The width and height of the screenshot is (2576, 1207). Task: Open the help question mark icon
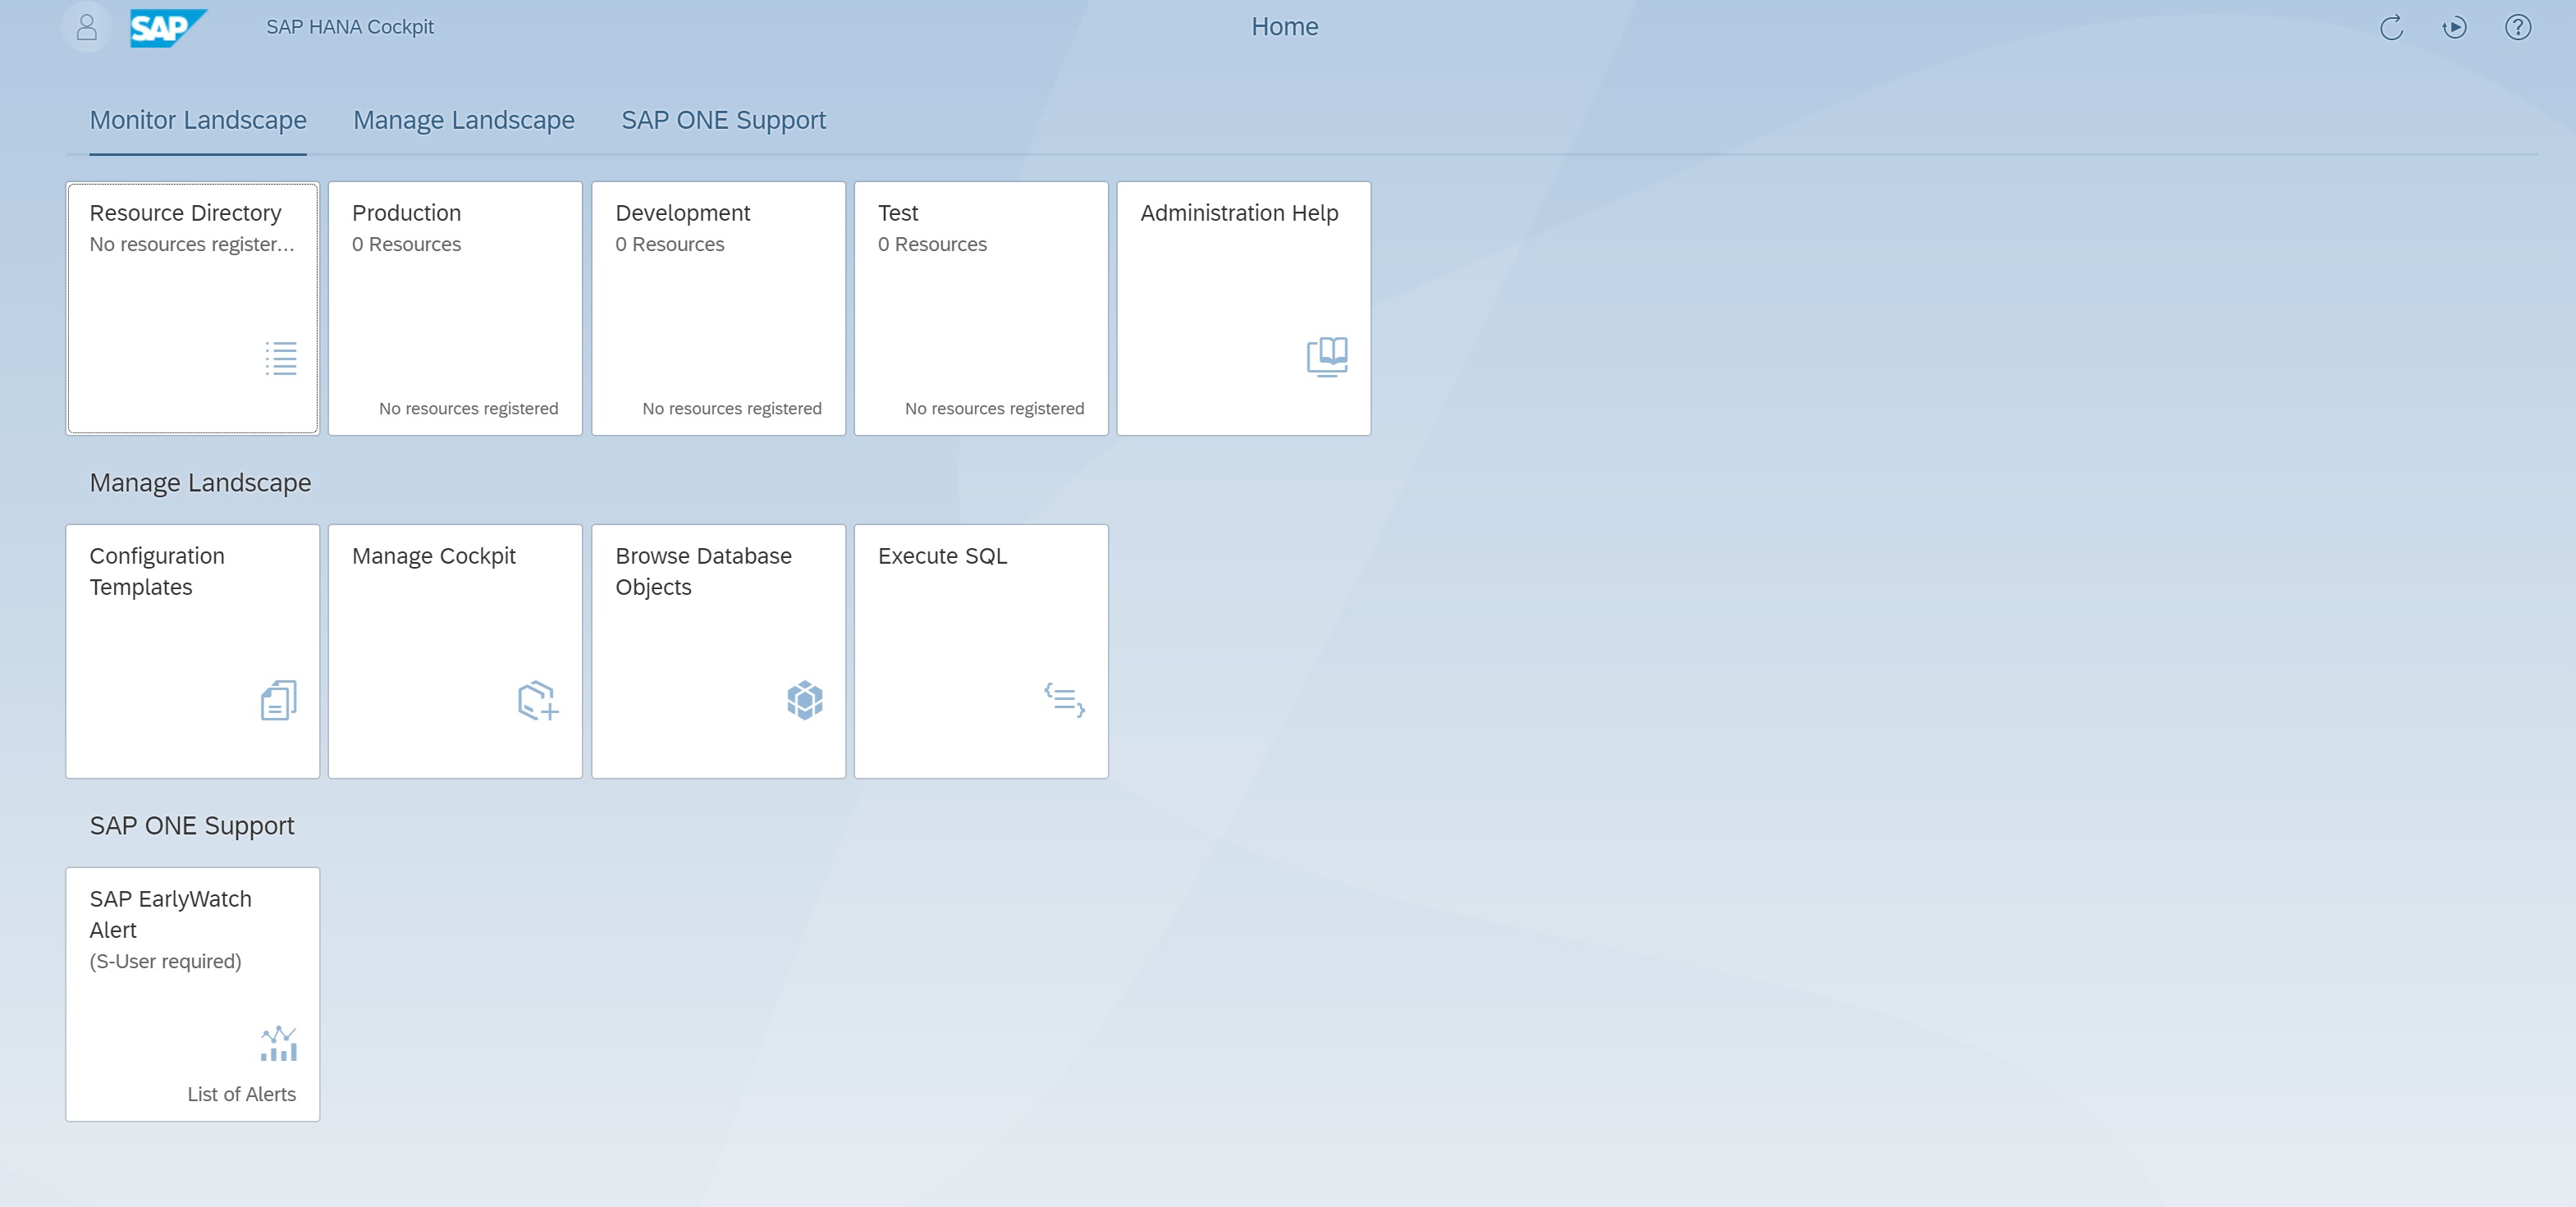point(2517,27)
